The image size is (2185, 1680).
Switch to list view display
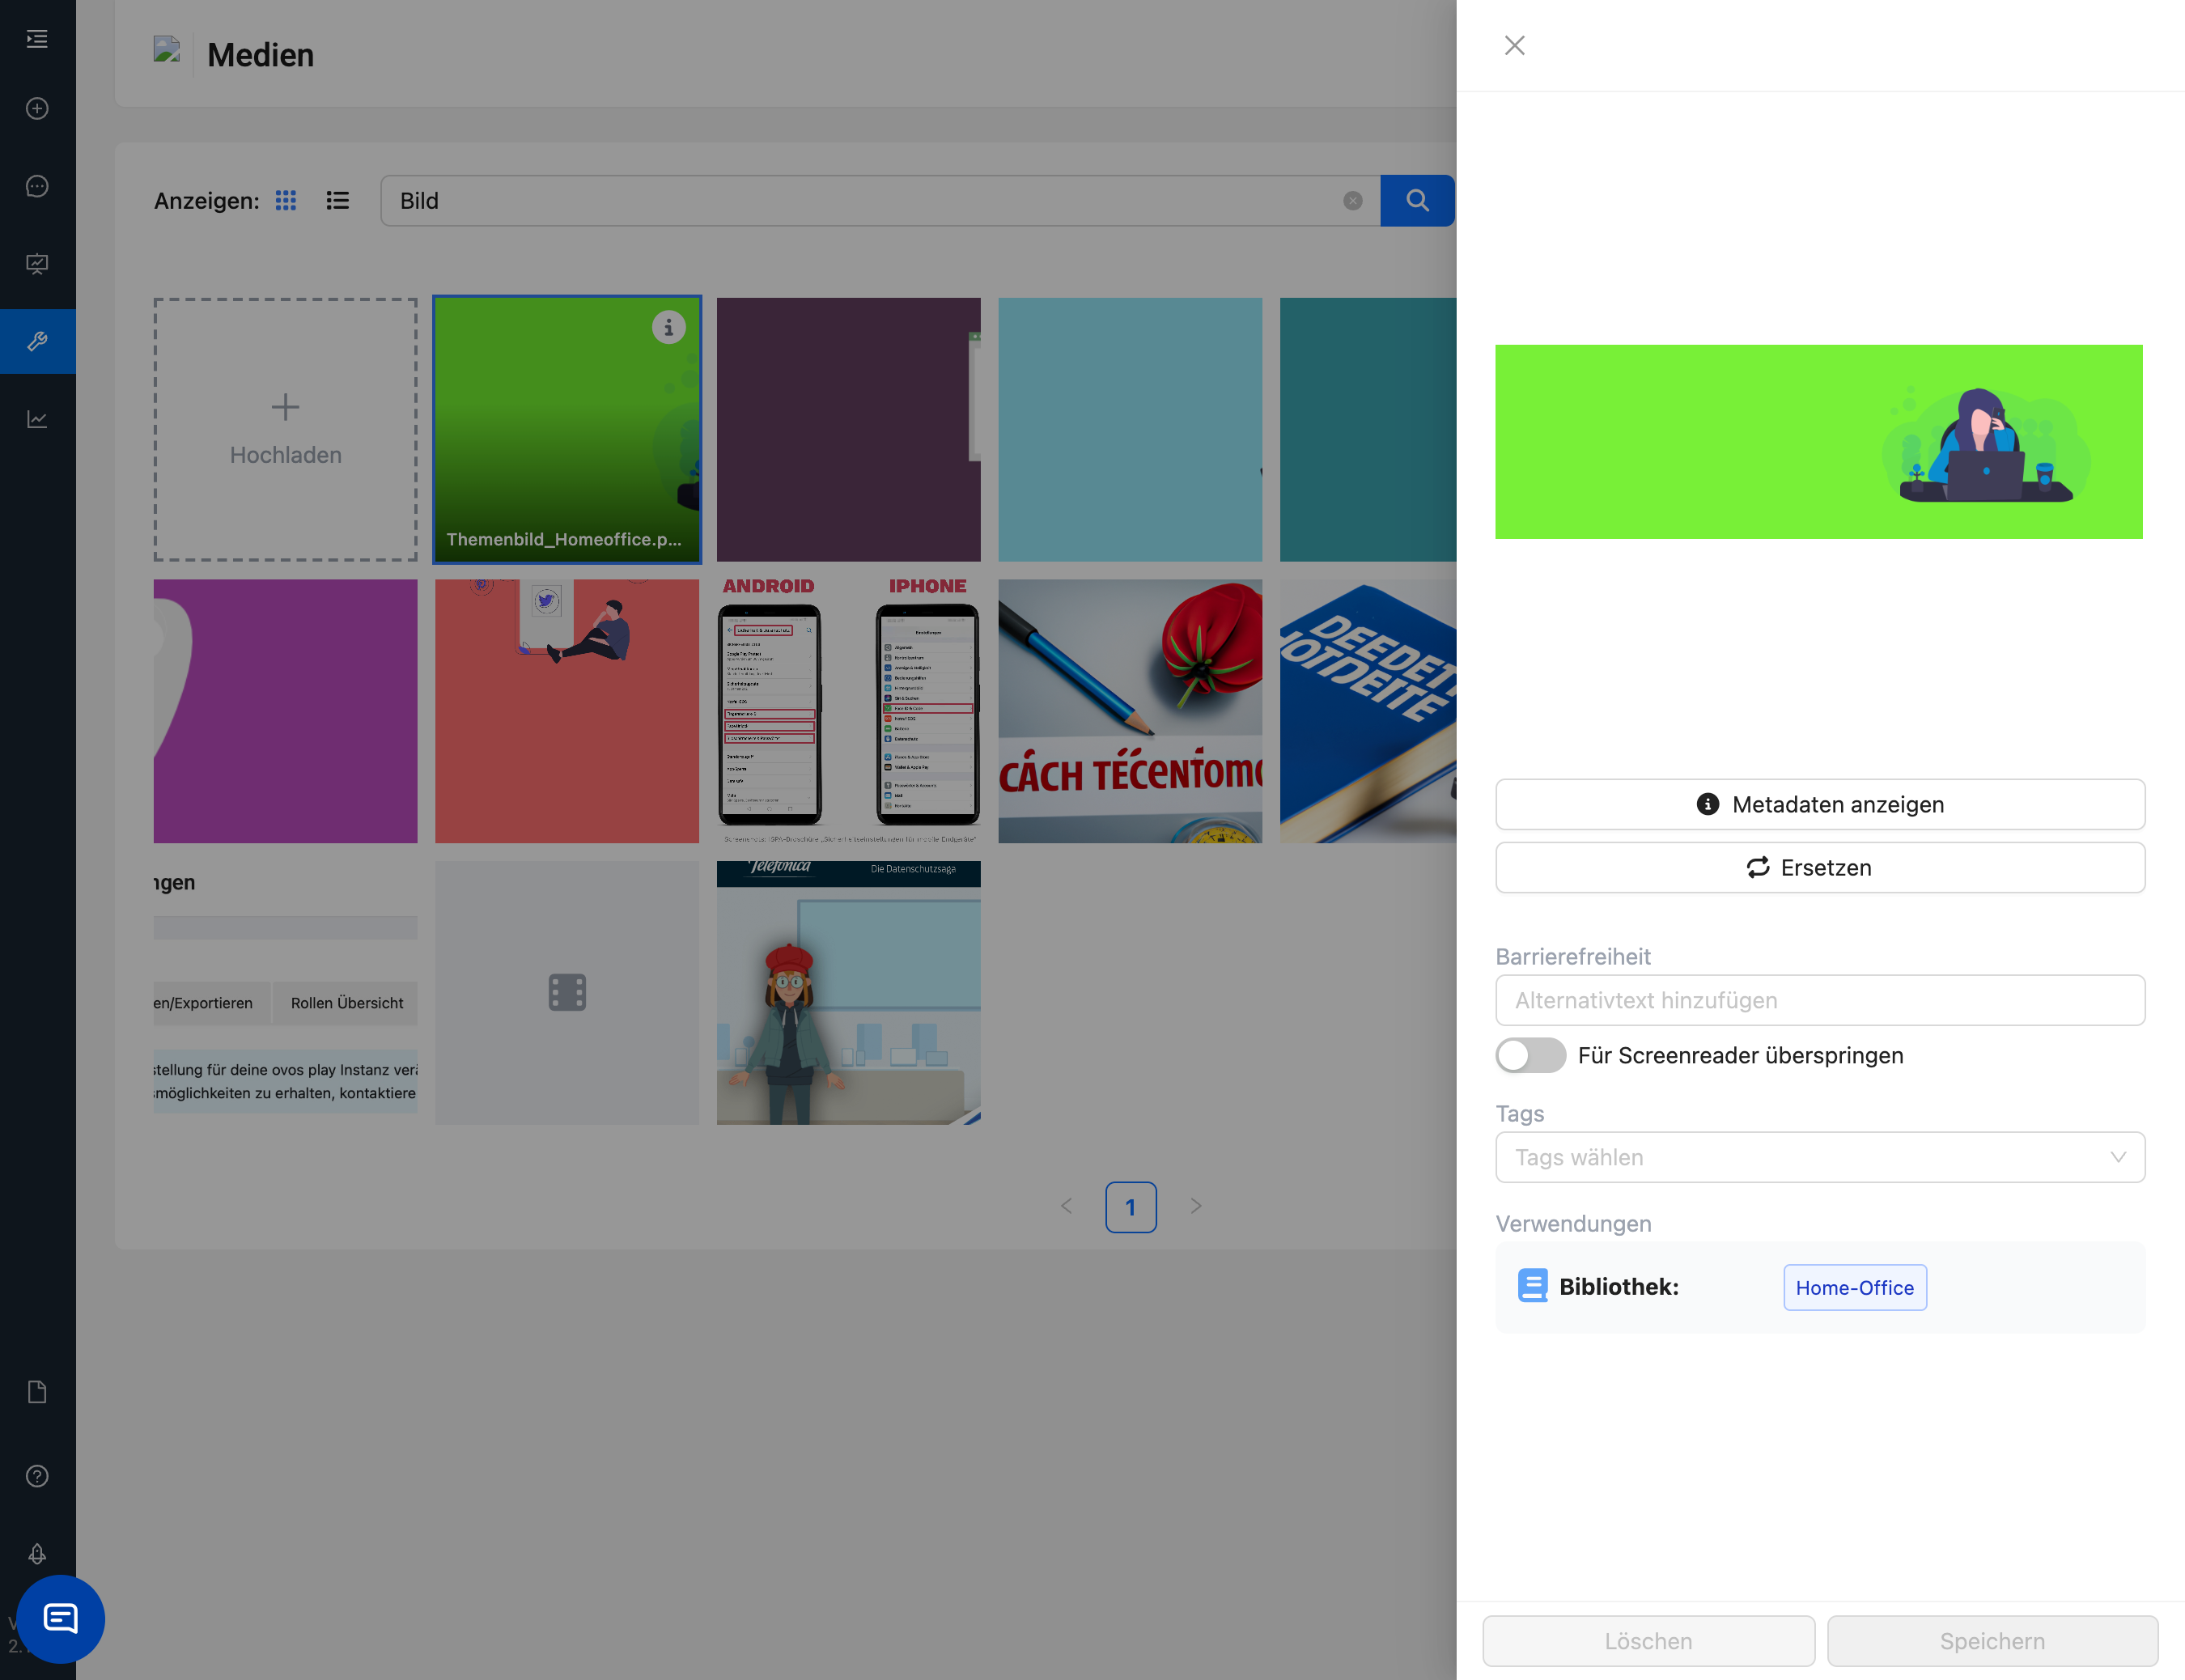coord(338,201)
